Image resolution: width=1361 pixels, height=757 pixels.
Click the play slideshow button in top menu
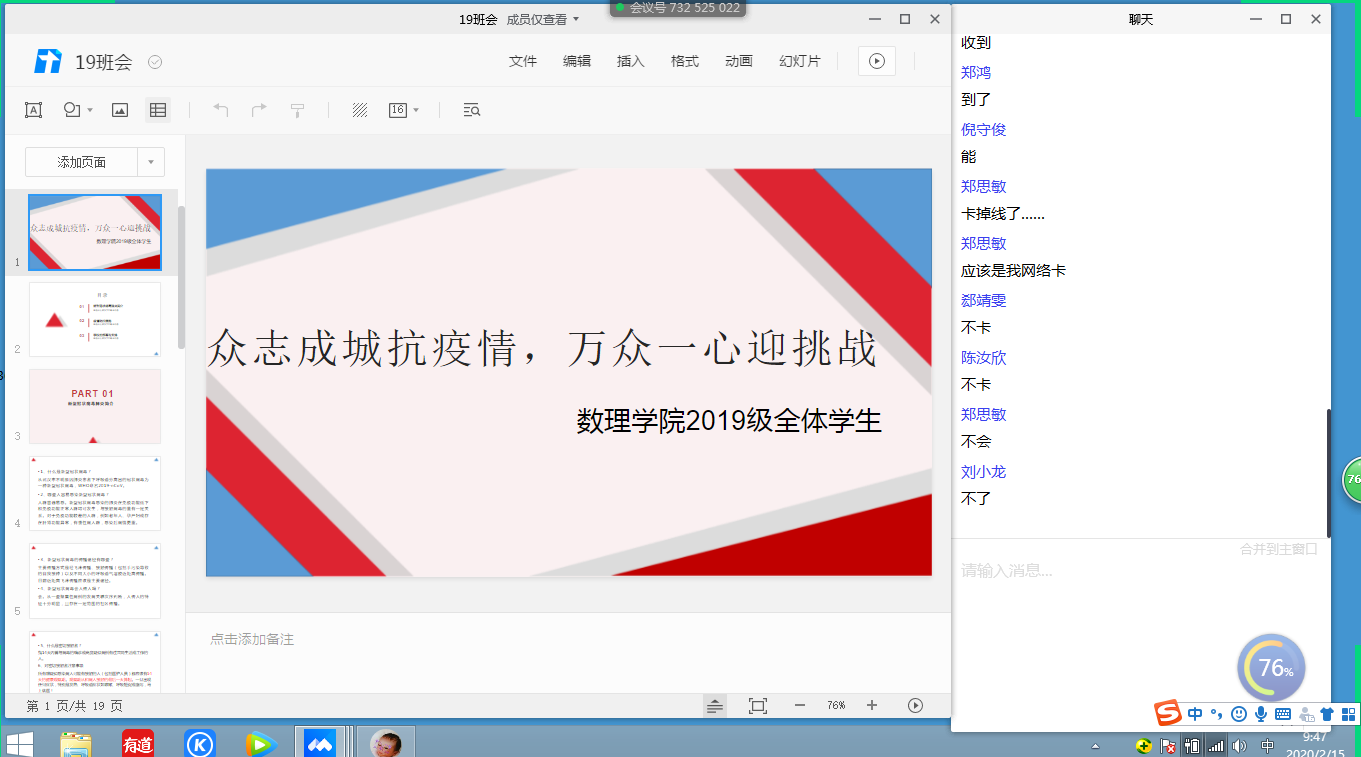point(876,61)
